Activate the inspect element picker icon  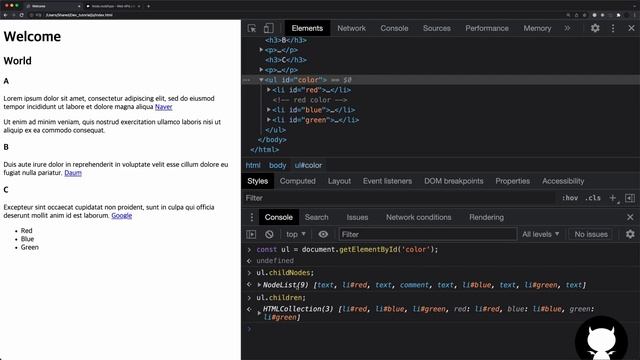252,28
